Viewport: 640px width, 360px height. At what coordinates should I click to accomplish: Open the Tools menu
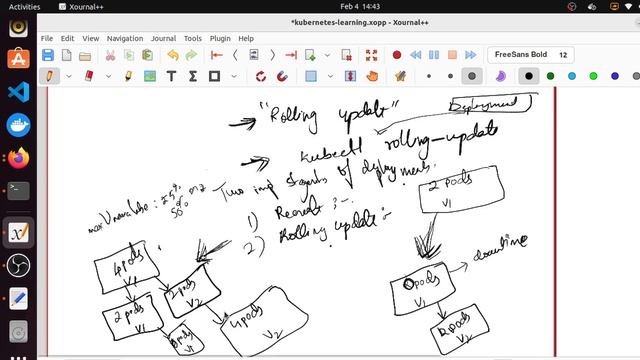click(193, 38)
